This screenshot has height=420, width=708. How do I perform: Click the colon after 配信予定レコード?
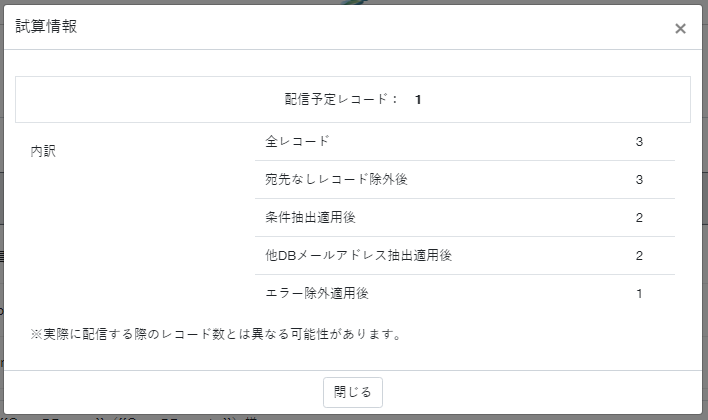(395, 99)
